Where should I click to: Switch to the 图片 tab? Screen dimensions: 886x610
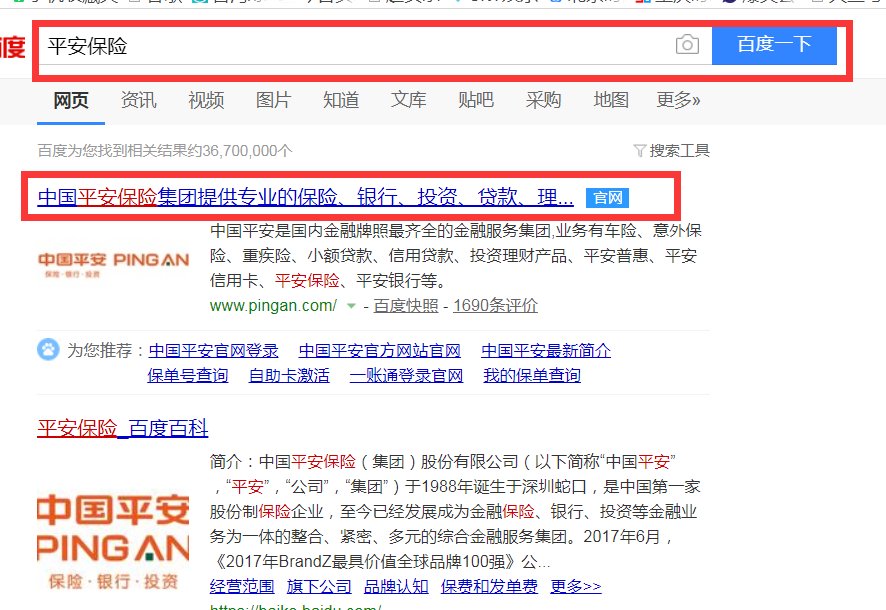274,100
